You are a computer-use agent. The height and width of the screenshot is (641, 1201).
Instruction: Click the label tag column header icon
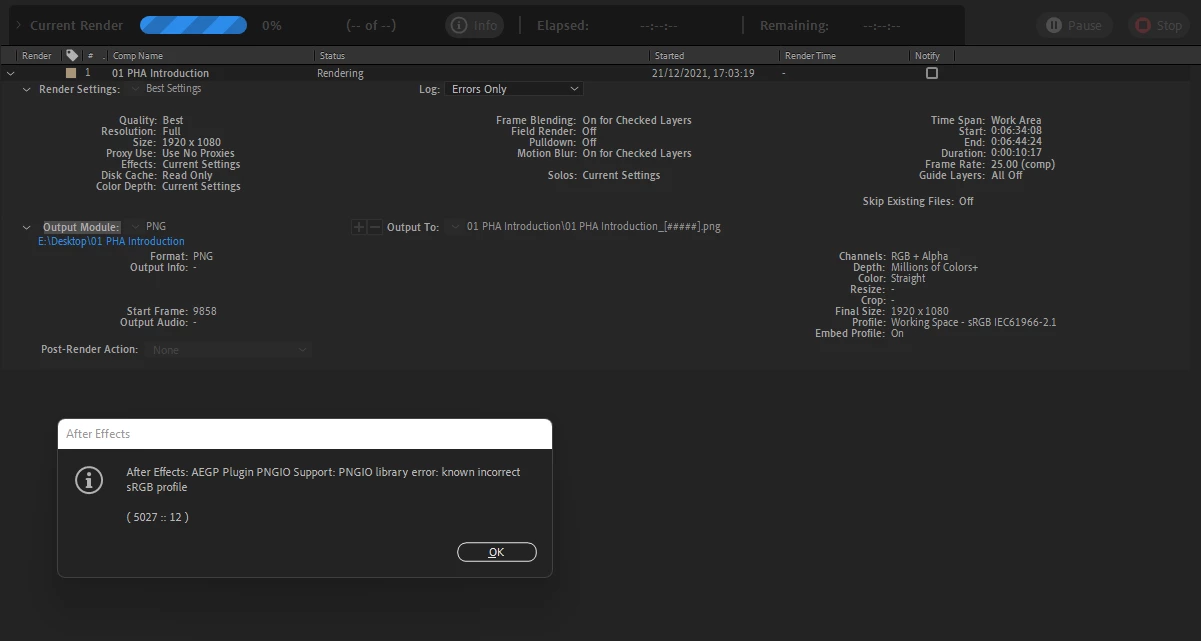click(x=72, y=56)
